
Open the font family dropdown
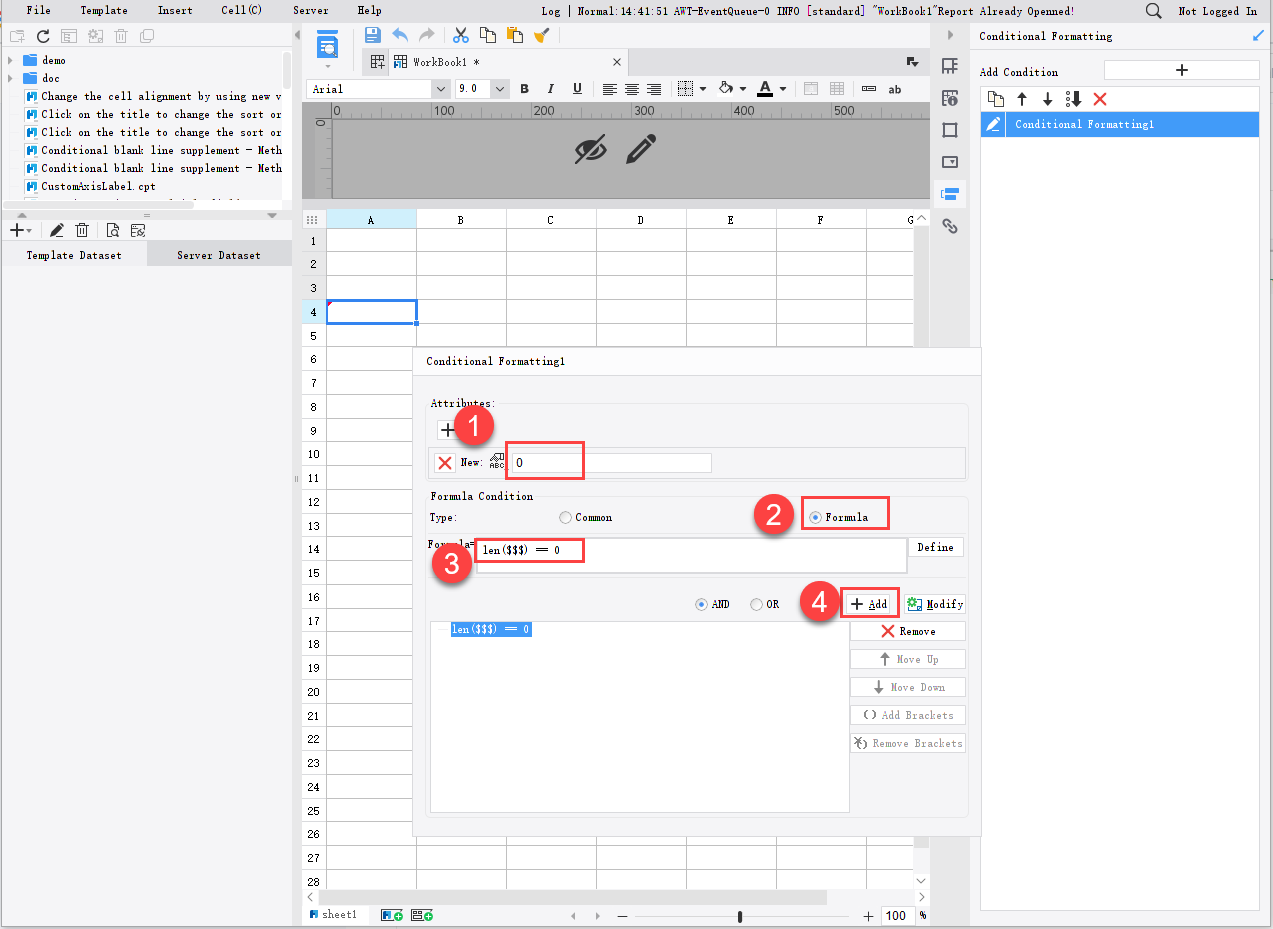[441, 88]
